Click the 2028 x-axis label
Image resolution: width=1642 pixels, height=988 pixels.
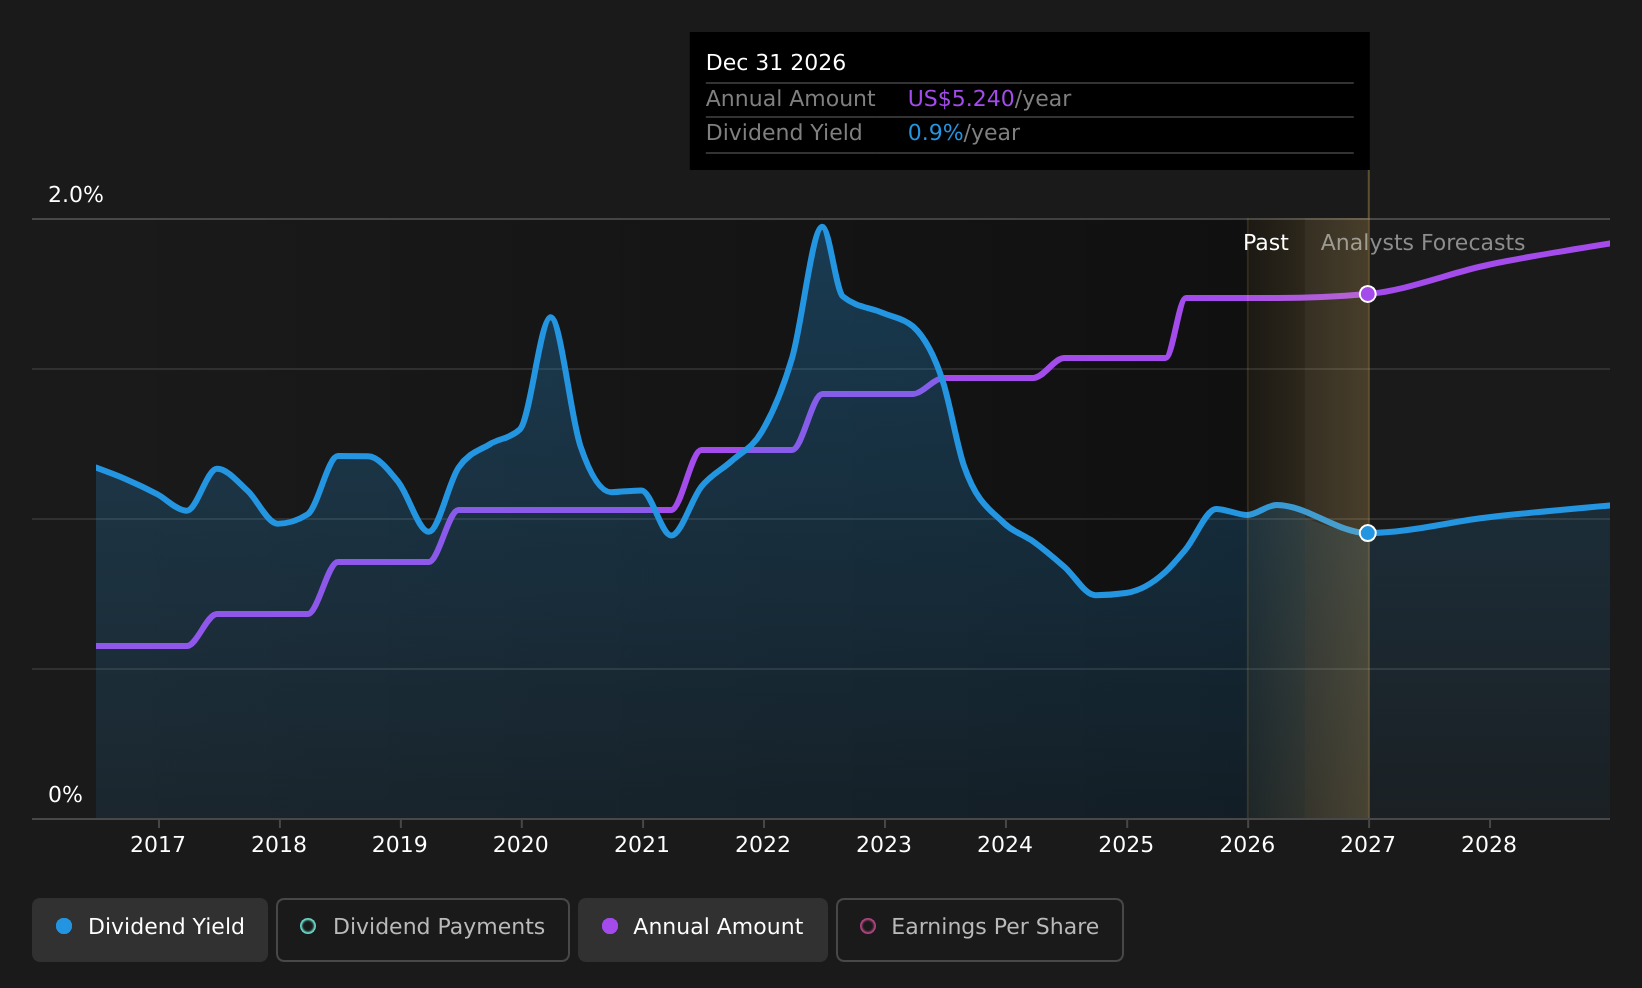click(1489, 845)
